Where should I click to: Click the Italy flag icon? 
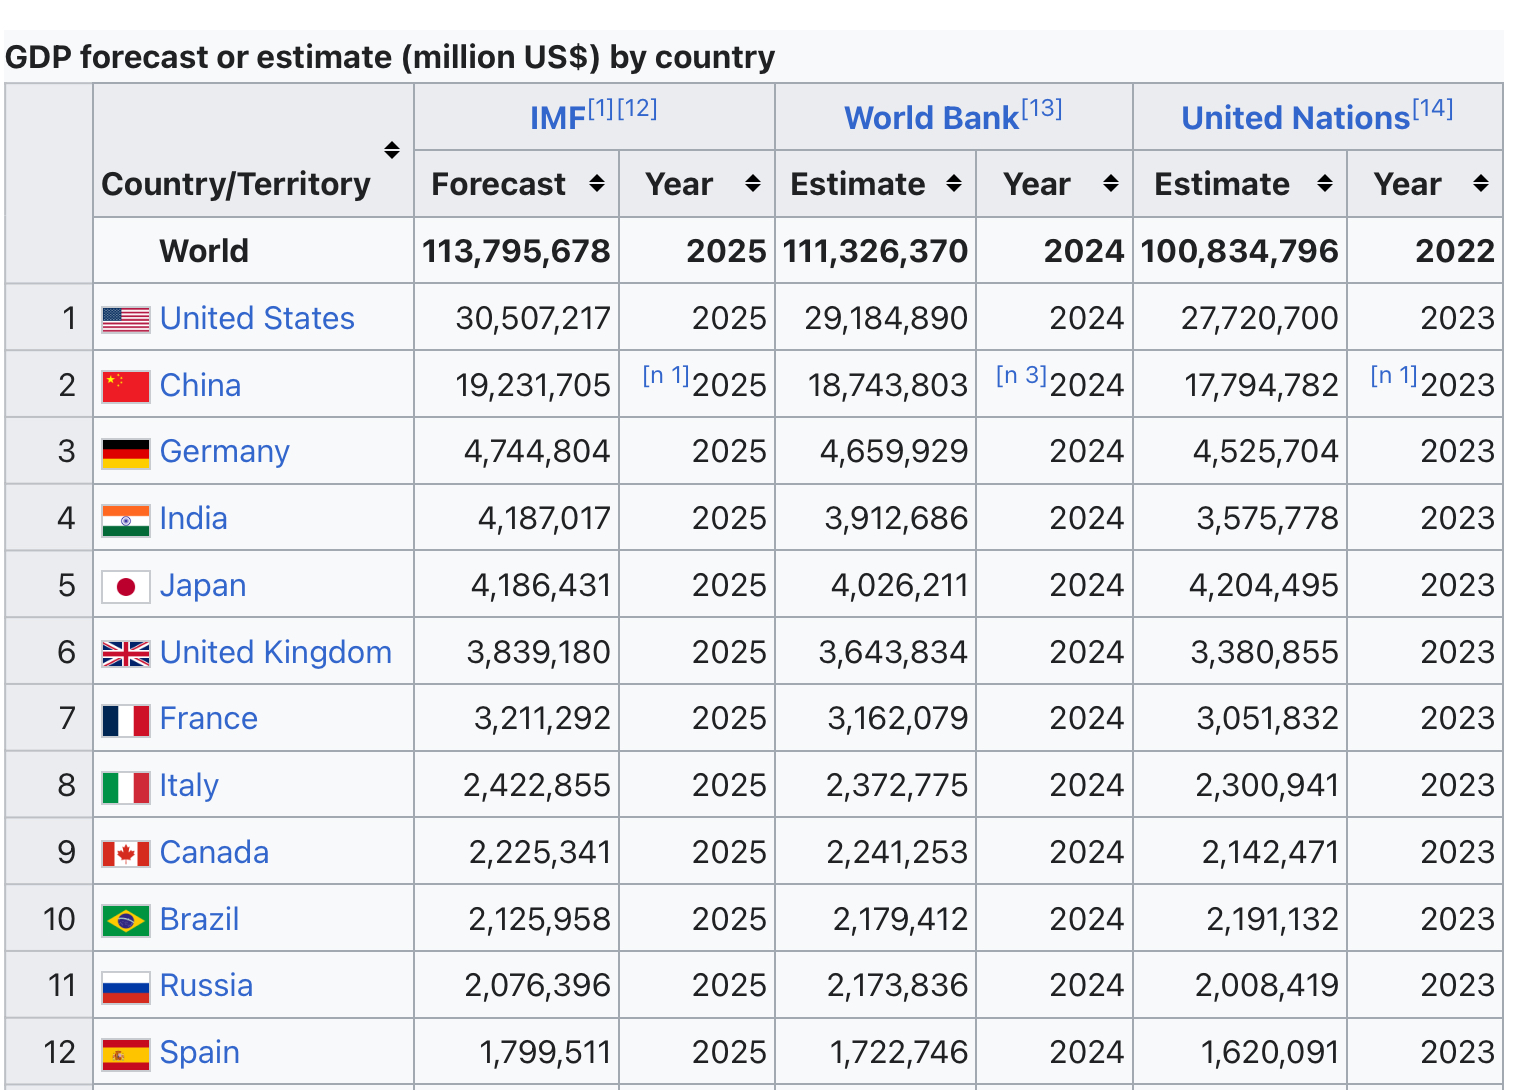(126, 787)
